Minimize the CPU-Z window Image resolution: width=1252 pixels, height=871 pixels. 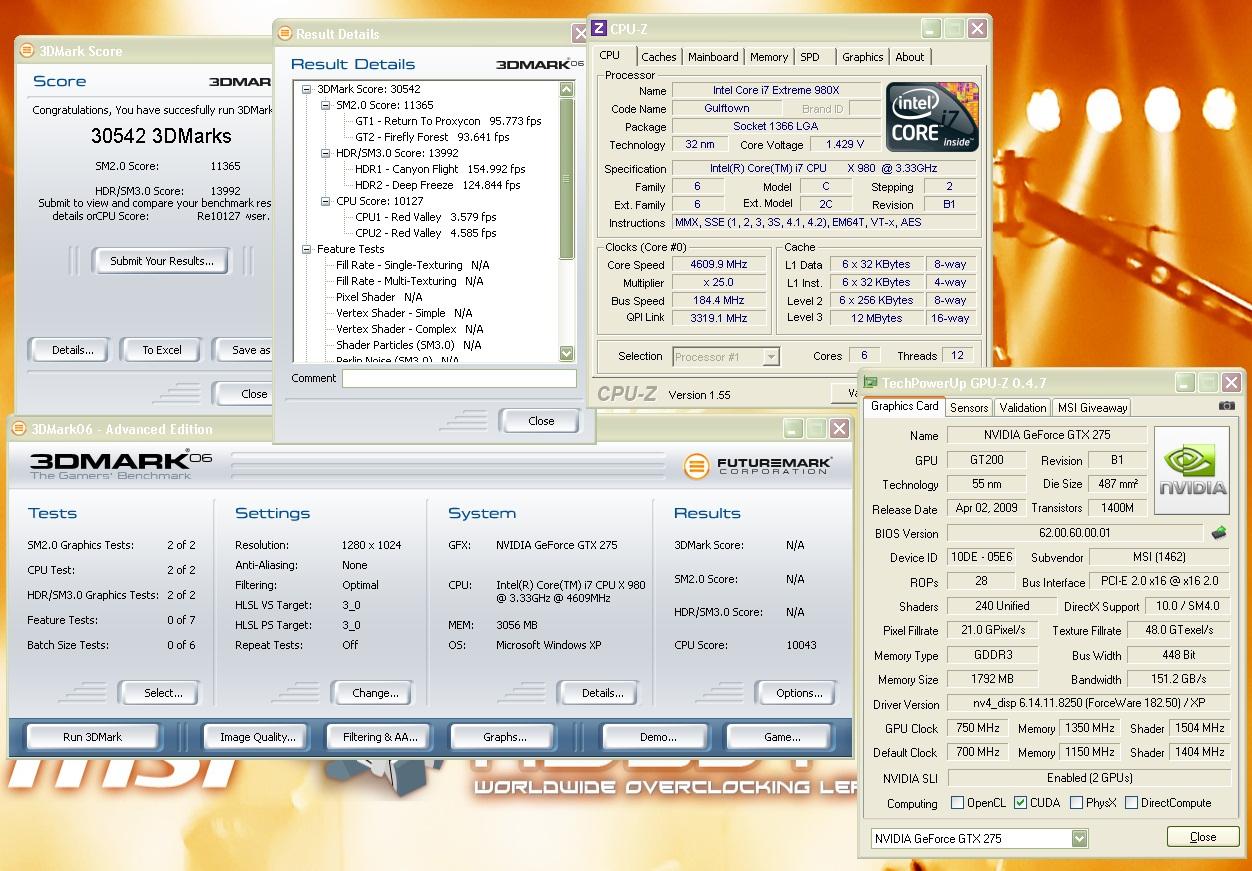931,29
